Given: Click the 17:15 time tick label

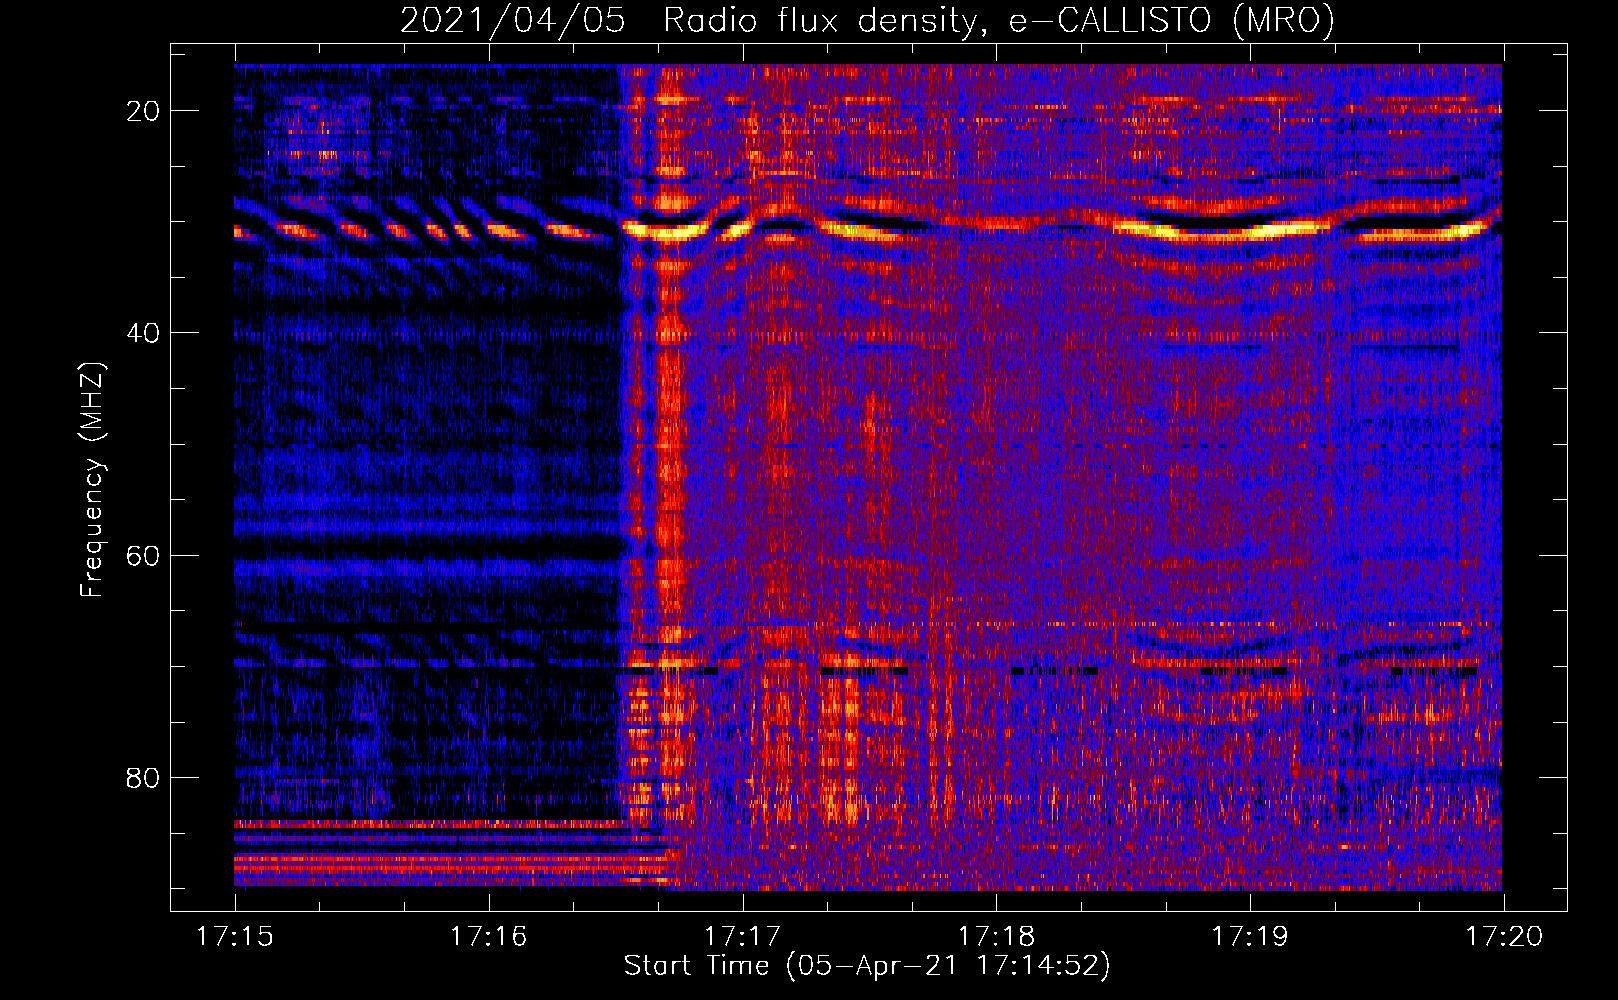Looking at the screenshot, I should pos(235,937).
